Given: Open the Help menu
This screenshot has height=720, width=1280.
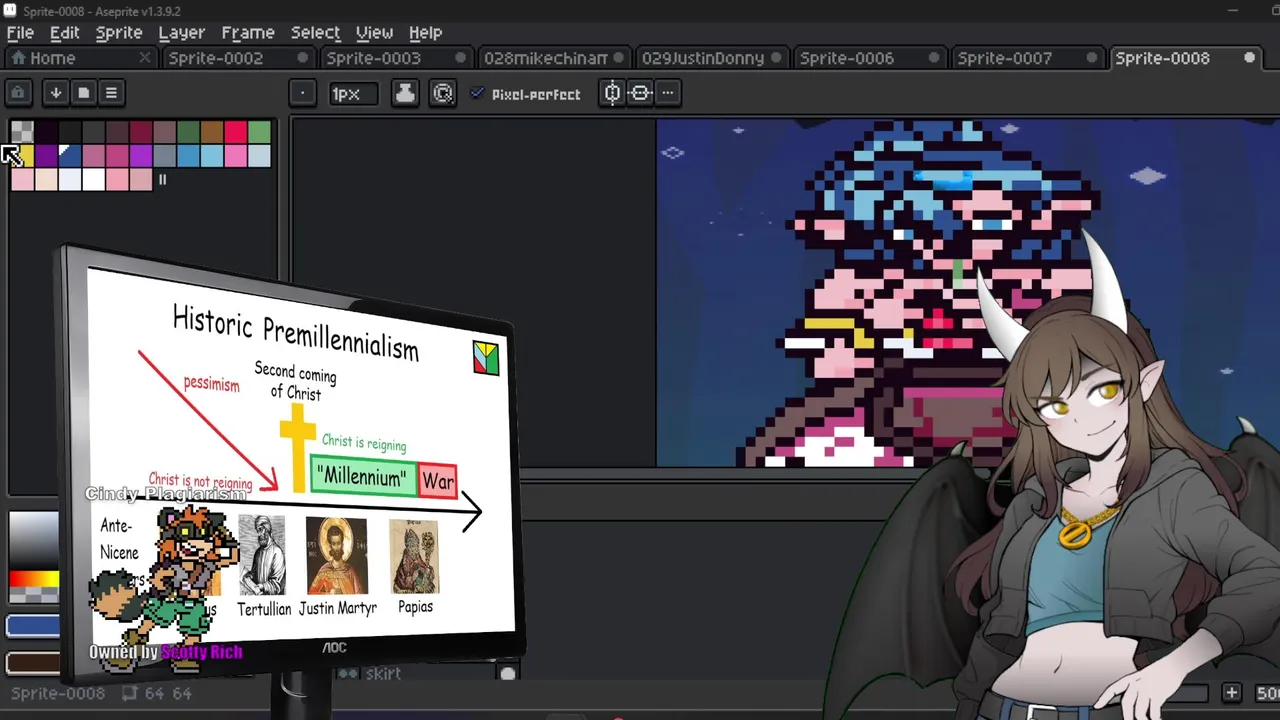Looking at the screenshot, I should click(425, 32).
